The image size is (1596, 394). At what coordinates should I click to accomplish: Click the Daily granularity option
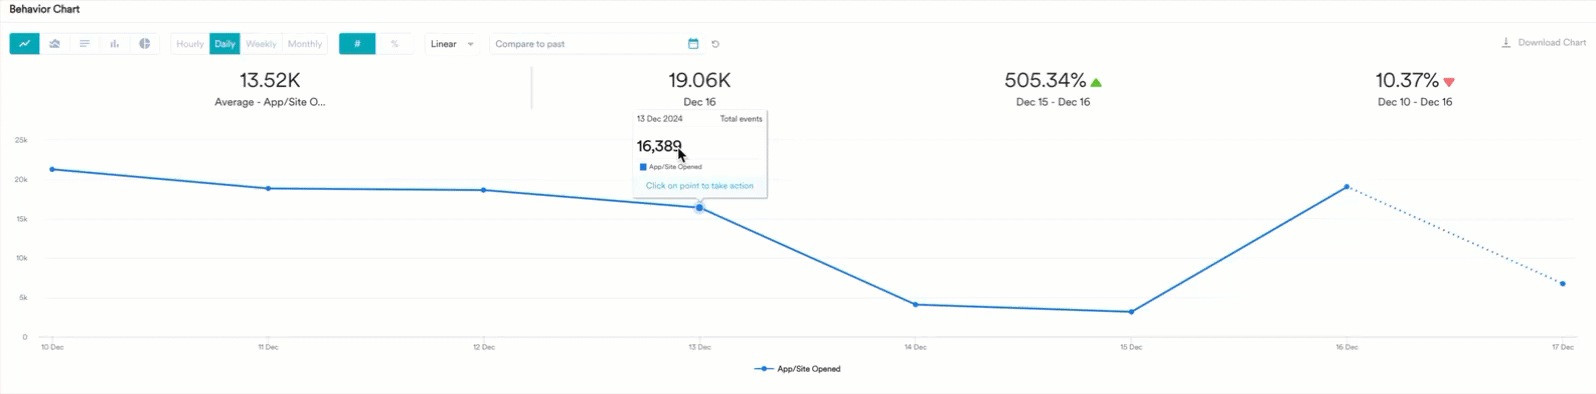point(225,44)
